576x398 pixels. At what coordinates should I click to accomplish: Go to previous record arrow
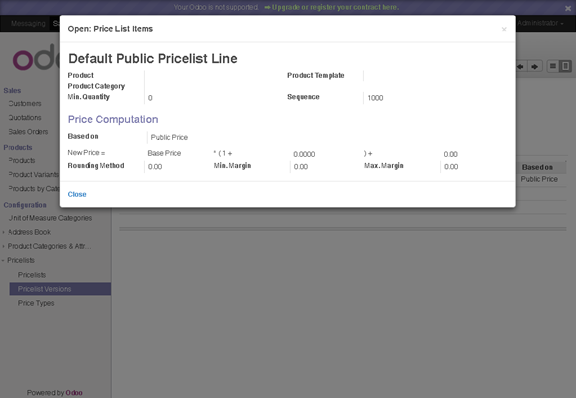coord(521,67)
